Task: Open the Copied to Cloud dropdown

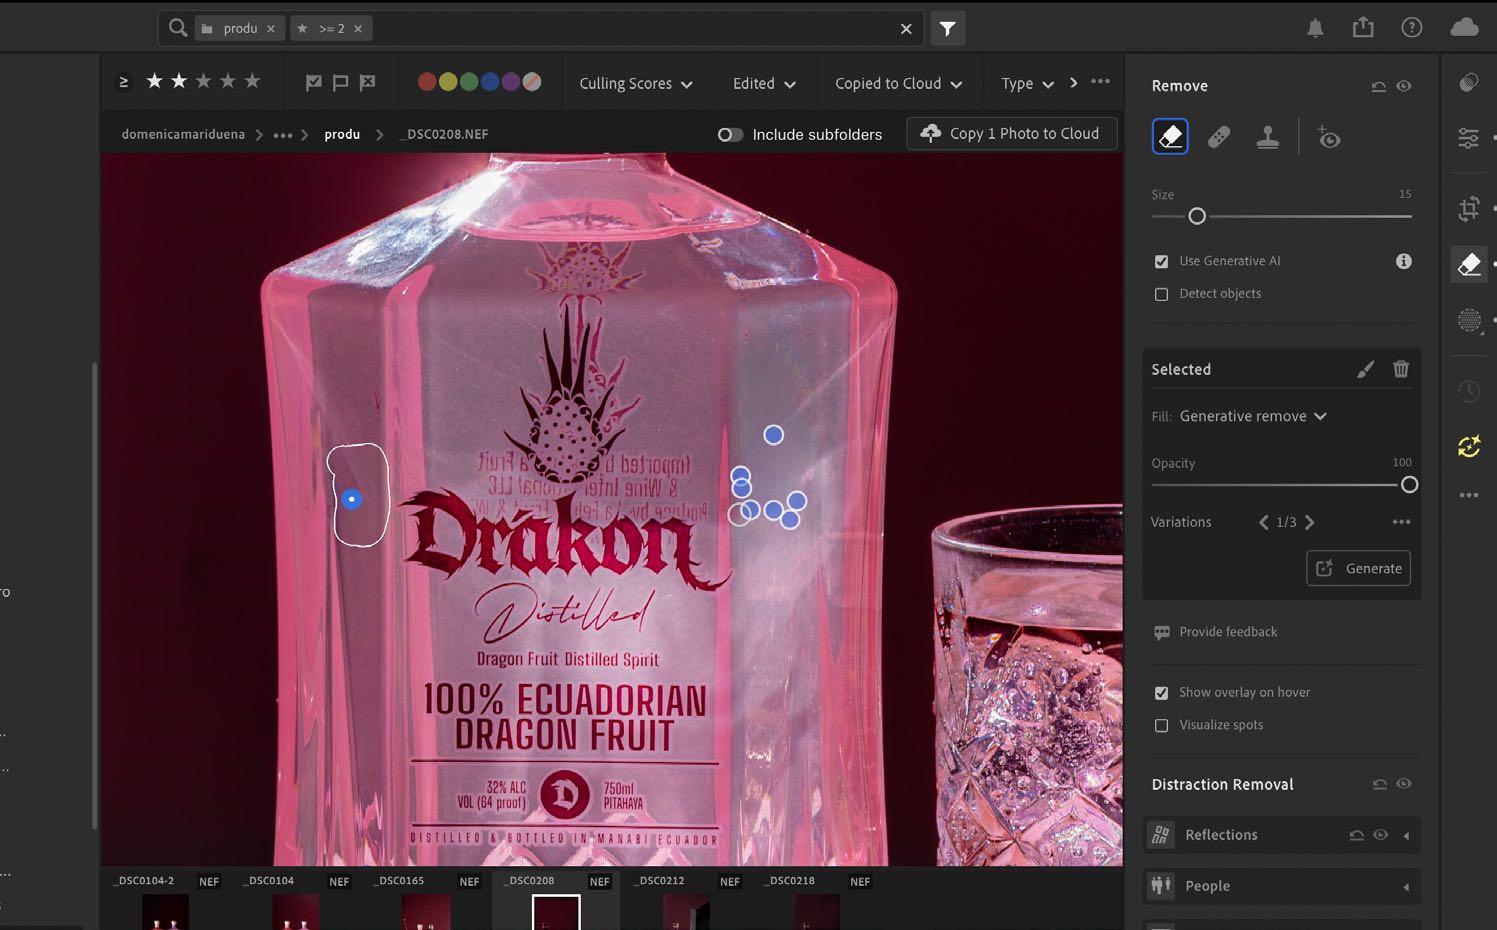Action: click(x=899, y=84)
